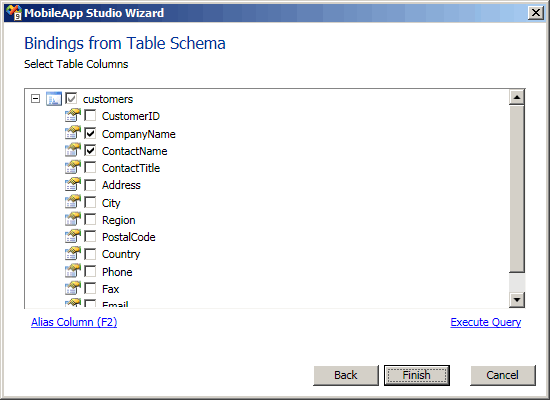The width and height of the screenshot is (550, 400).
Task: Click the column icon beside Region
Action: pyautogui.click(x=73, y=220)
